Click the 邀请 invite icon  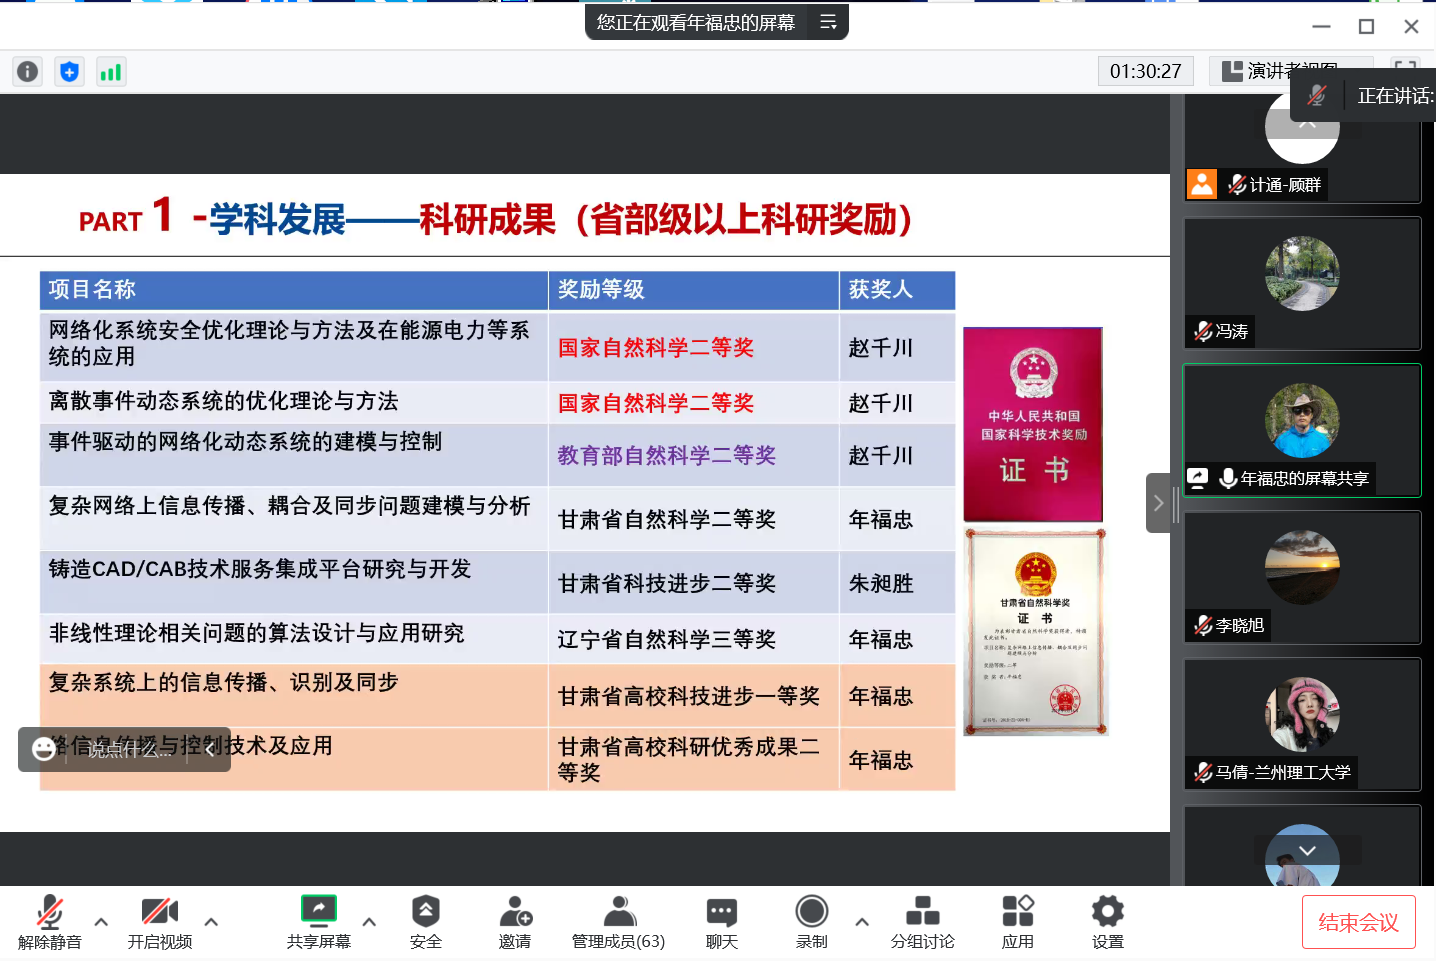[515, 921]
